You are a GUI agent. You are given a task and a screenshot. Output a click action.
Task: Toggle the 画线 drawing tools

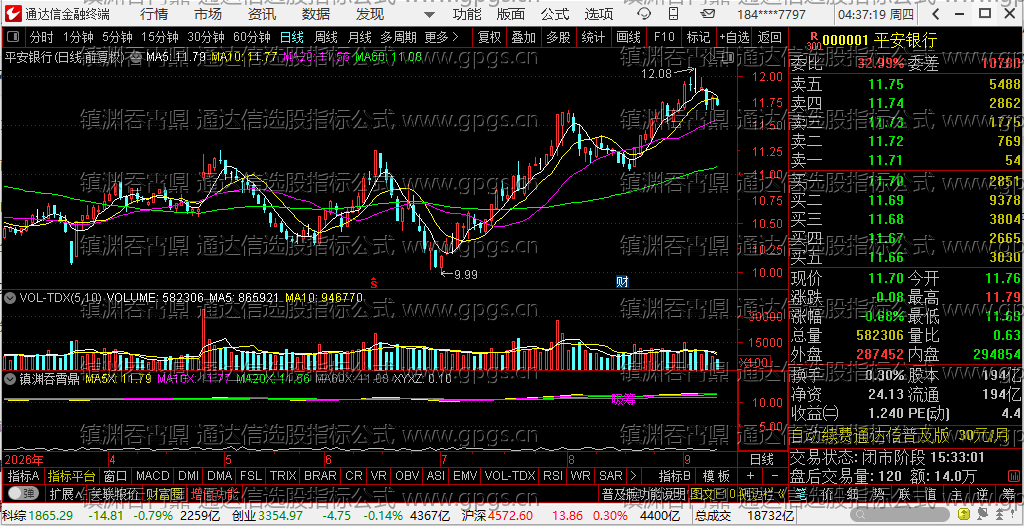628,37
